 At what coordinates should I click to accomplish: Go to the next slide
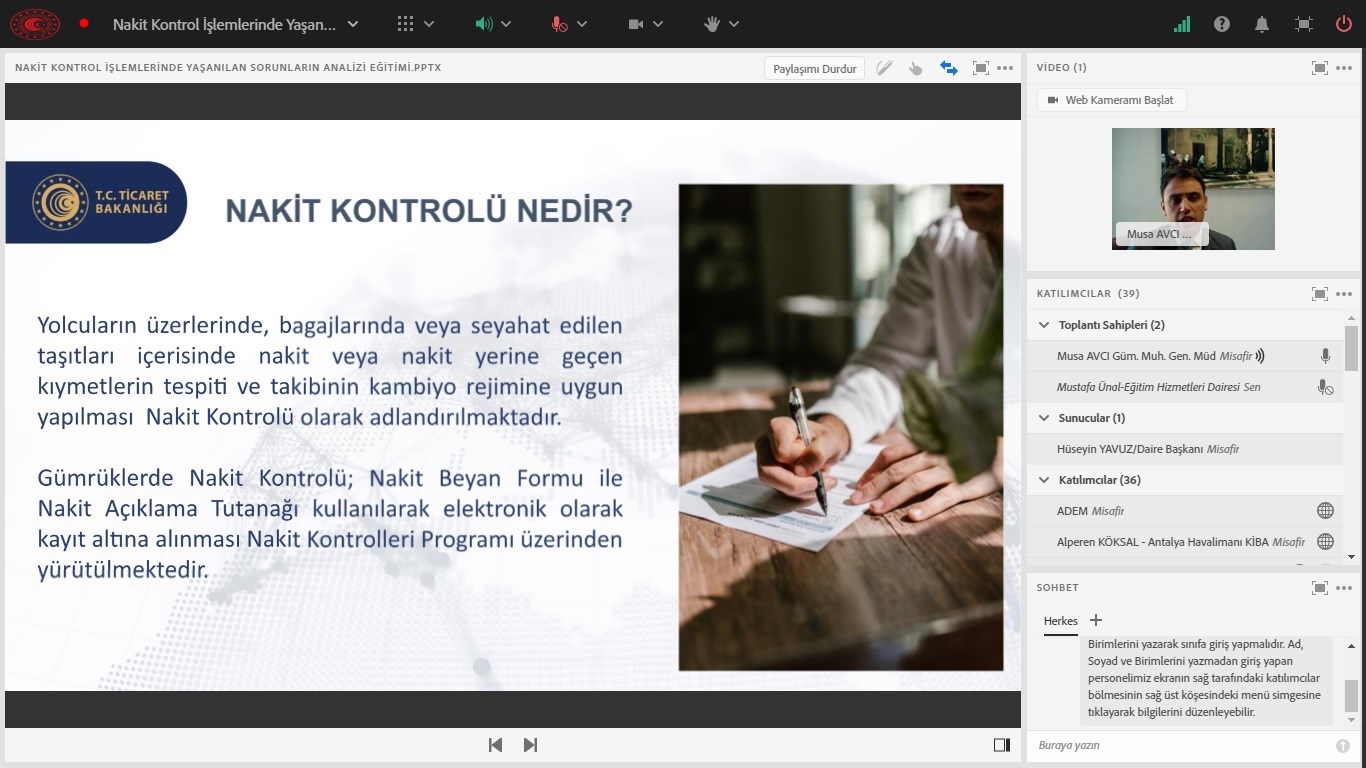(530, 745)
